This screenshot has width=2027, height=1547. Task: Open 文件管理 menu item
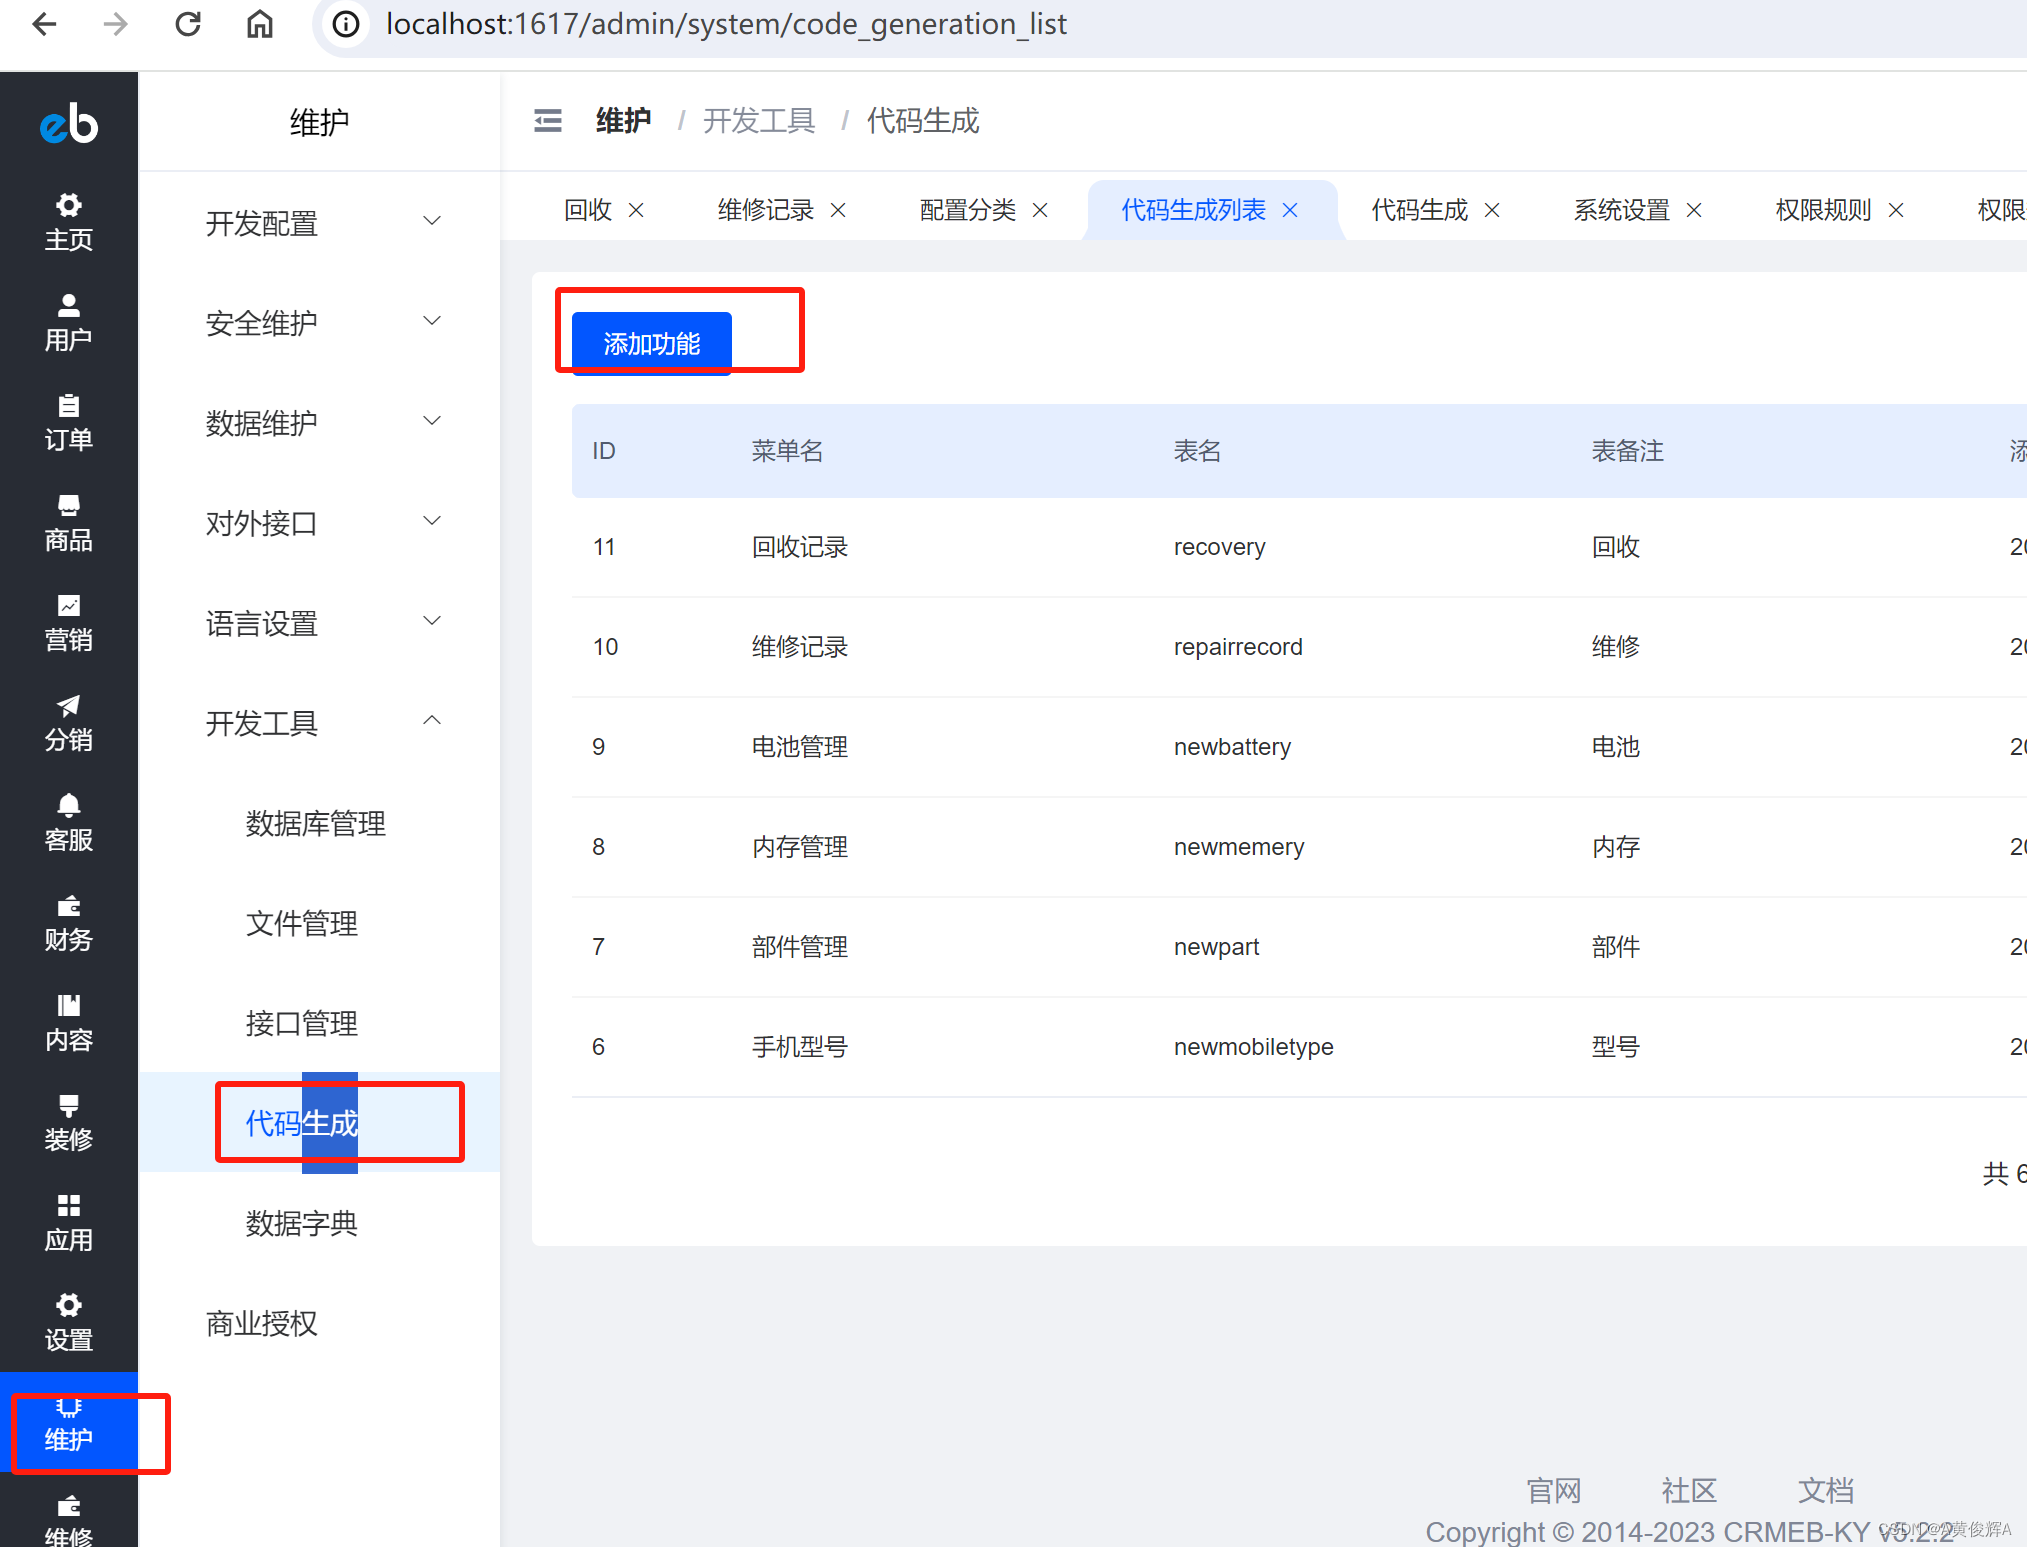coord(301,923)
